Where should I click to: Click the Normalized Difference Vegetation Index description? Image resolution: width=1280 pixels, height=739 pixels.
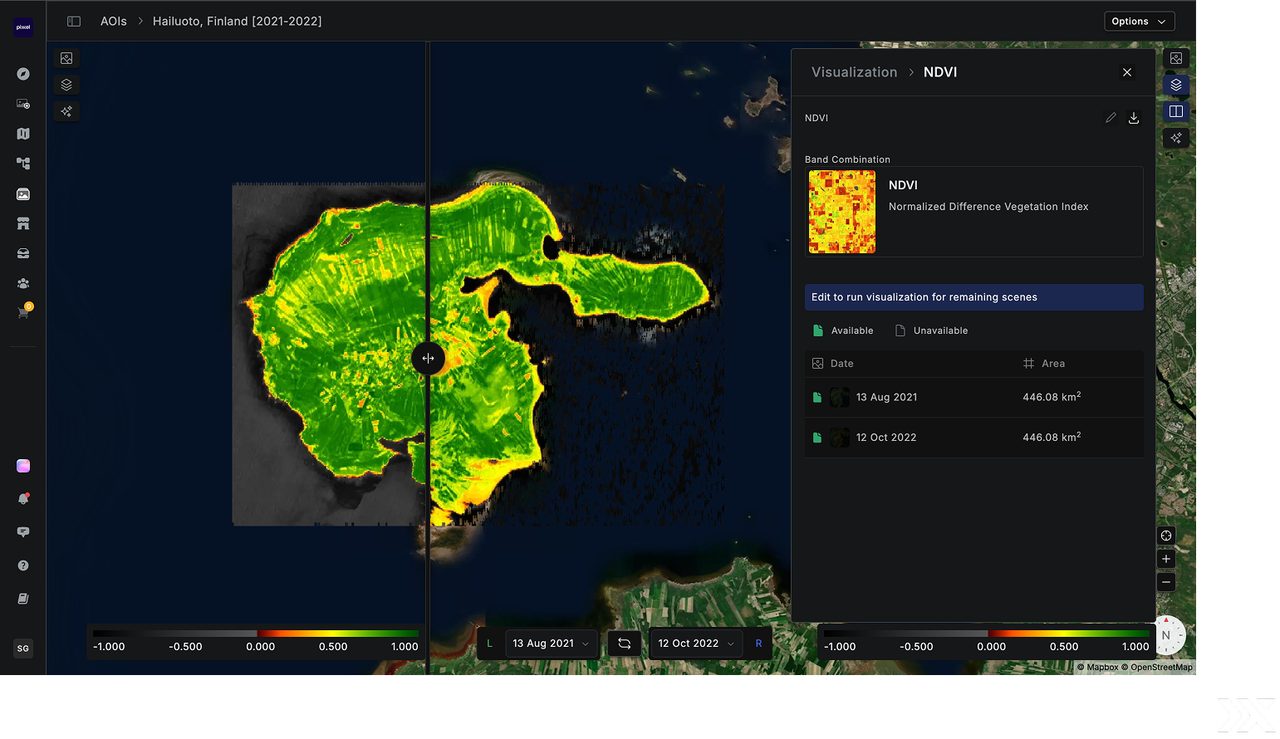[x=988, y=207]
